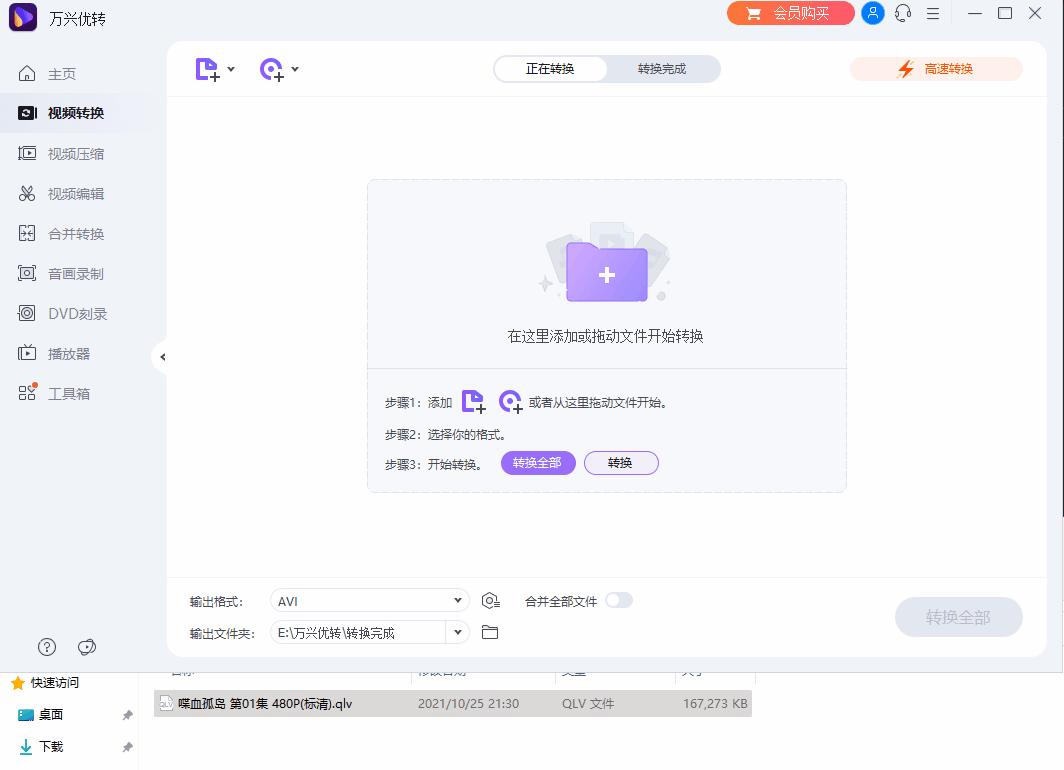Click the feedback chat icon in the sidebar

(x=87, y=647)
